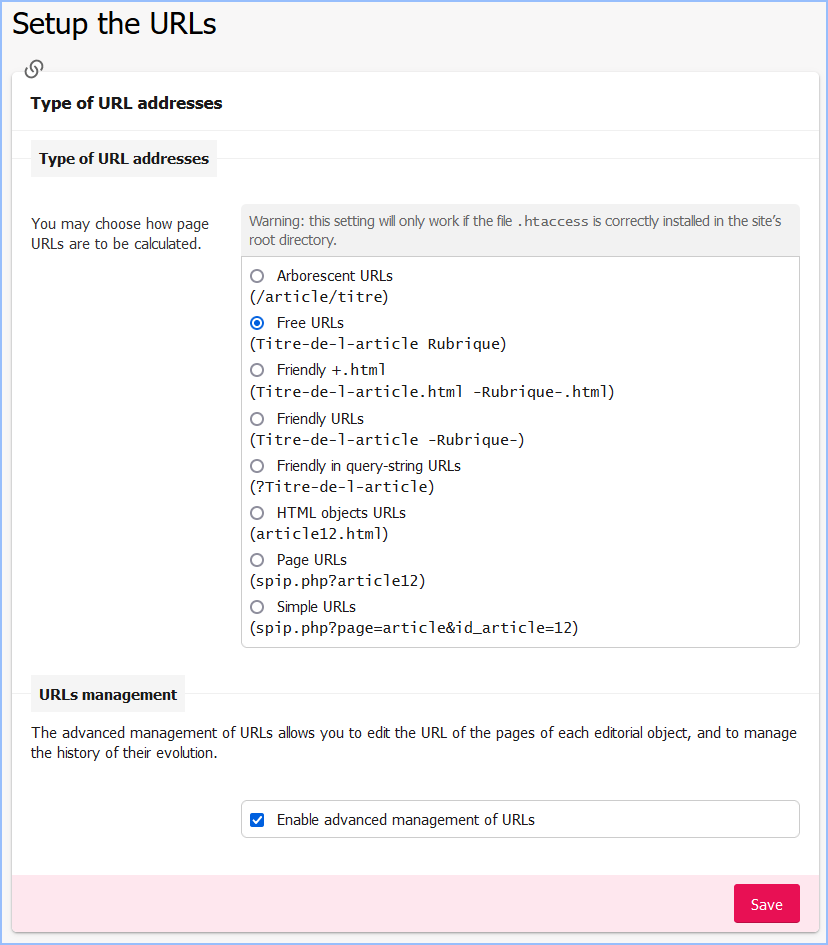Disable advanced management of URLs checkbox

click(257, 820)
